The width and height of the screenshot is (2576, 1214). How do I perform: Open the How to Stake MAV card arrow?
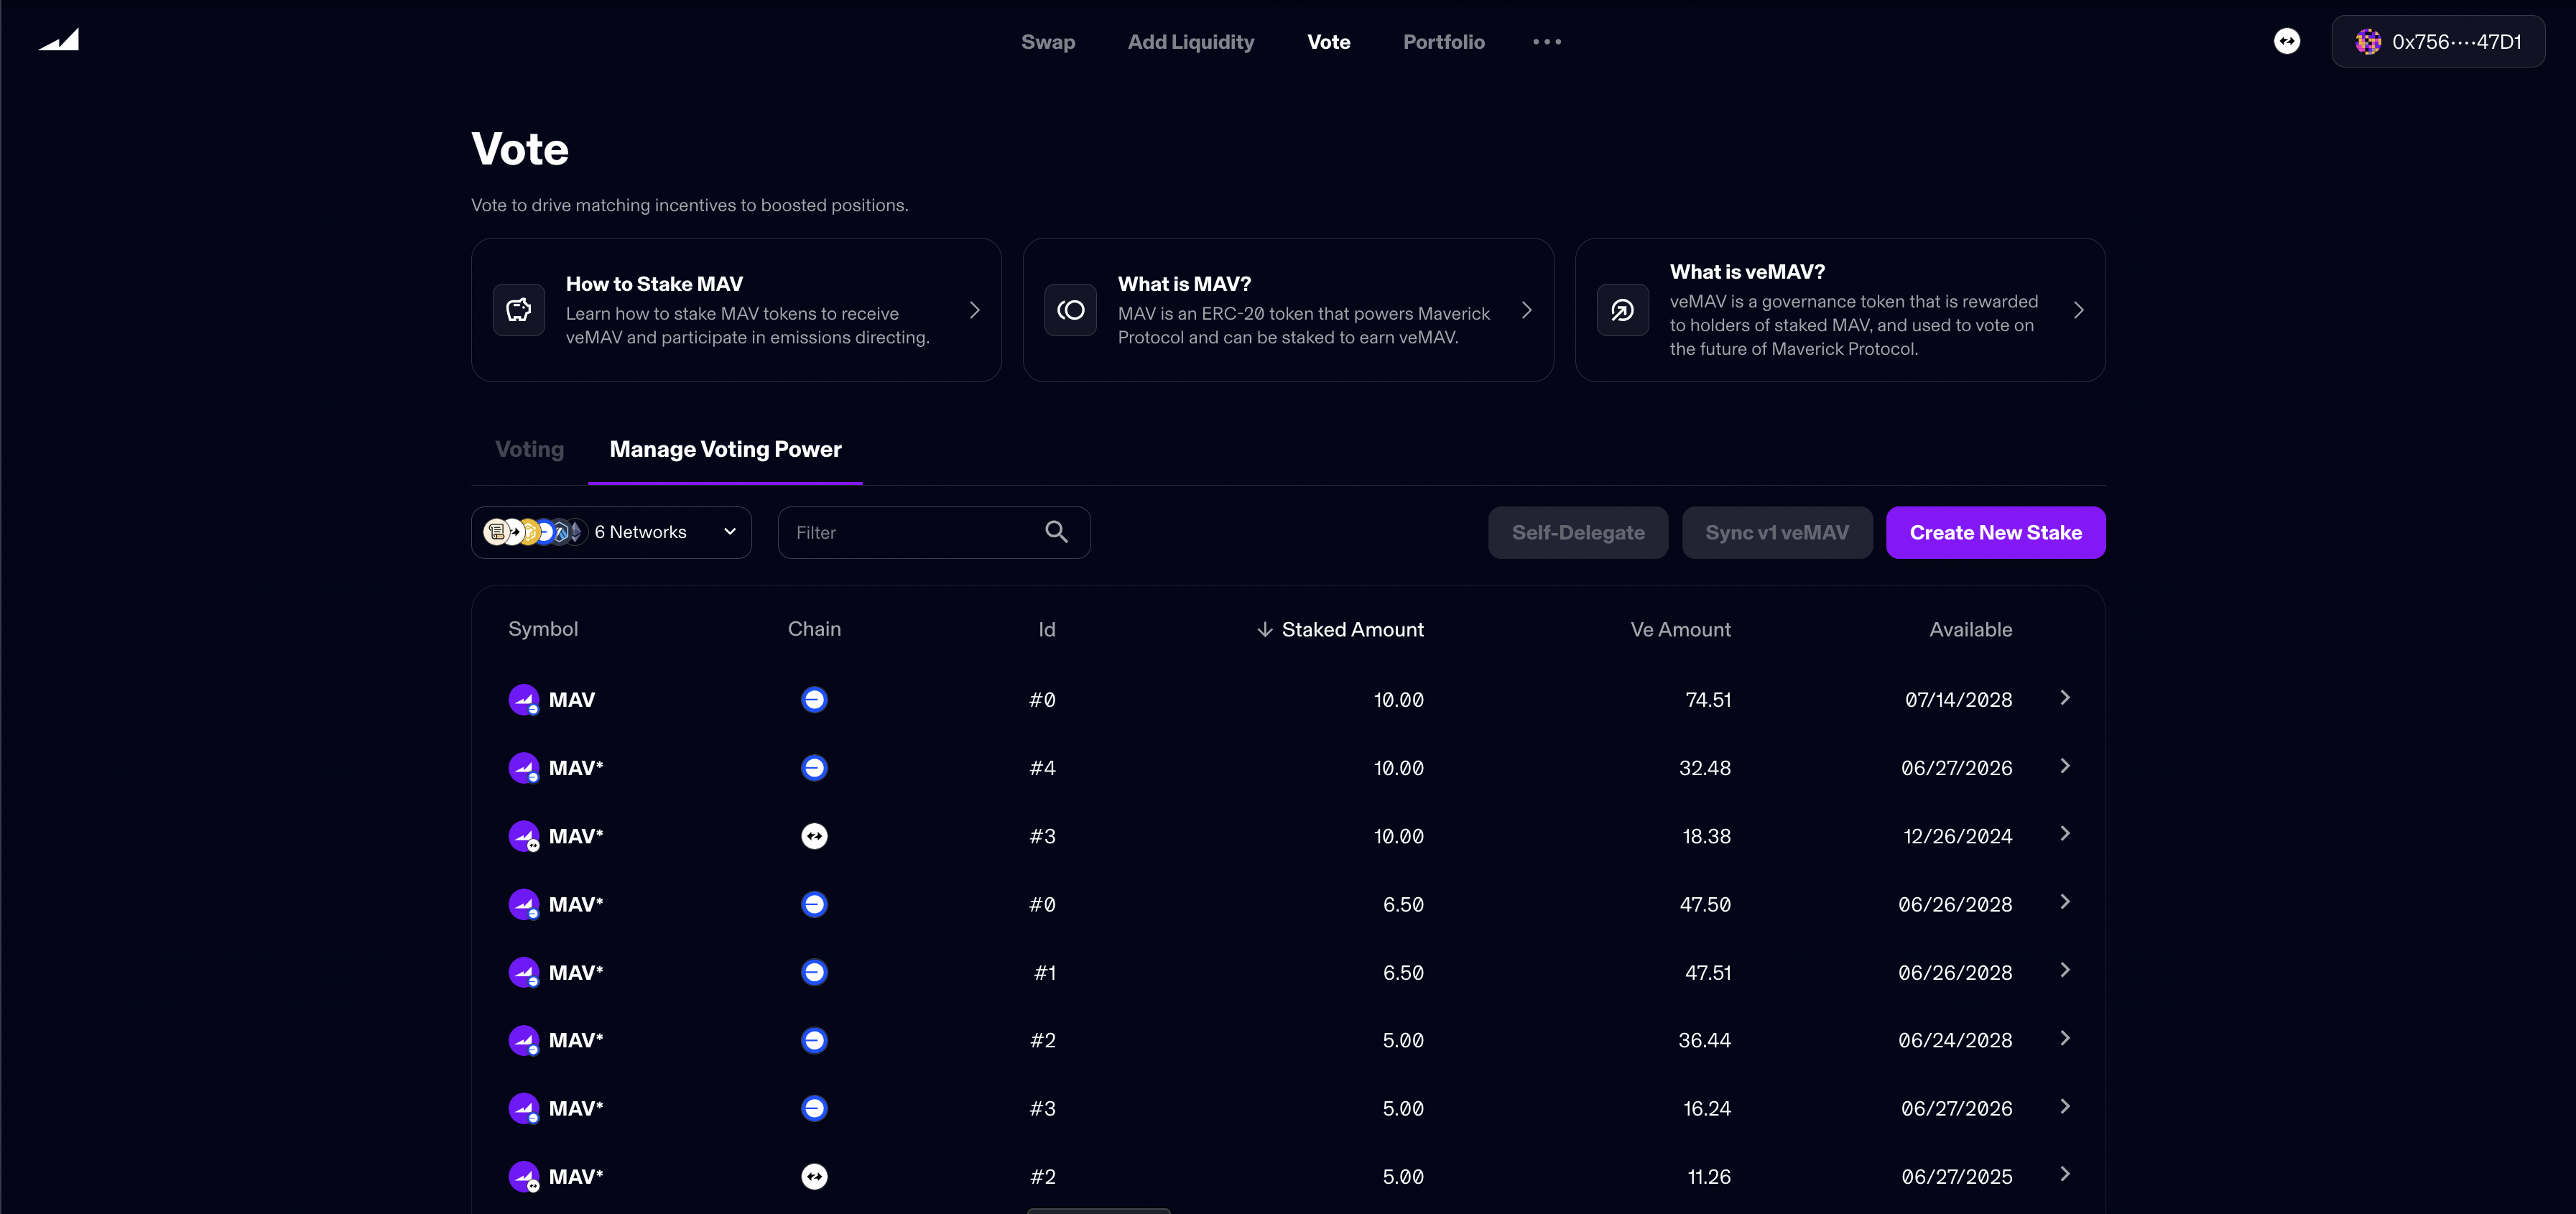click(974, 310)
